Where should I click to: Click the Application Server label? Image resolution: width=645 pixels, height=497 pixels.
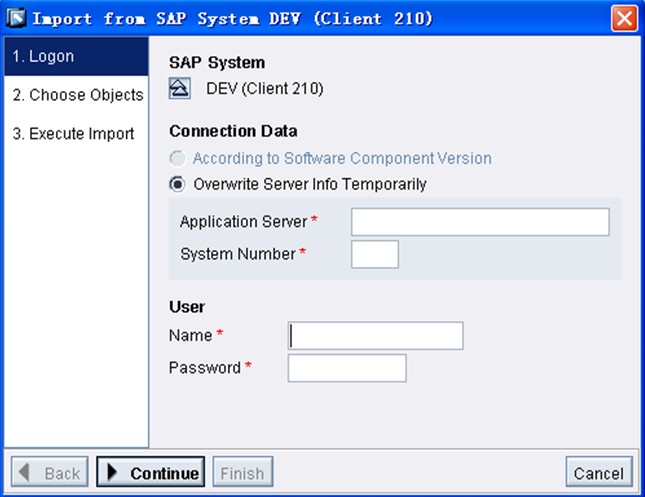pos(244,222)
